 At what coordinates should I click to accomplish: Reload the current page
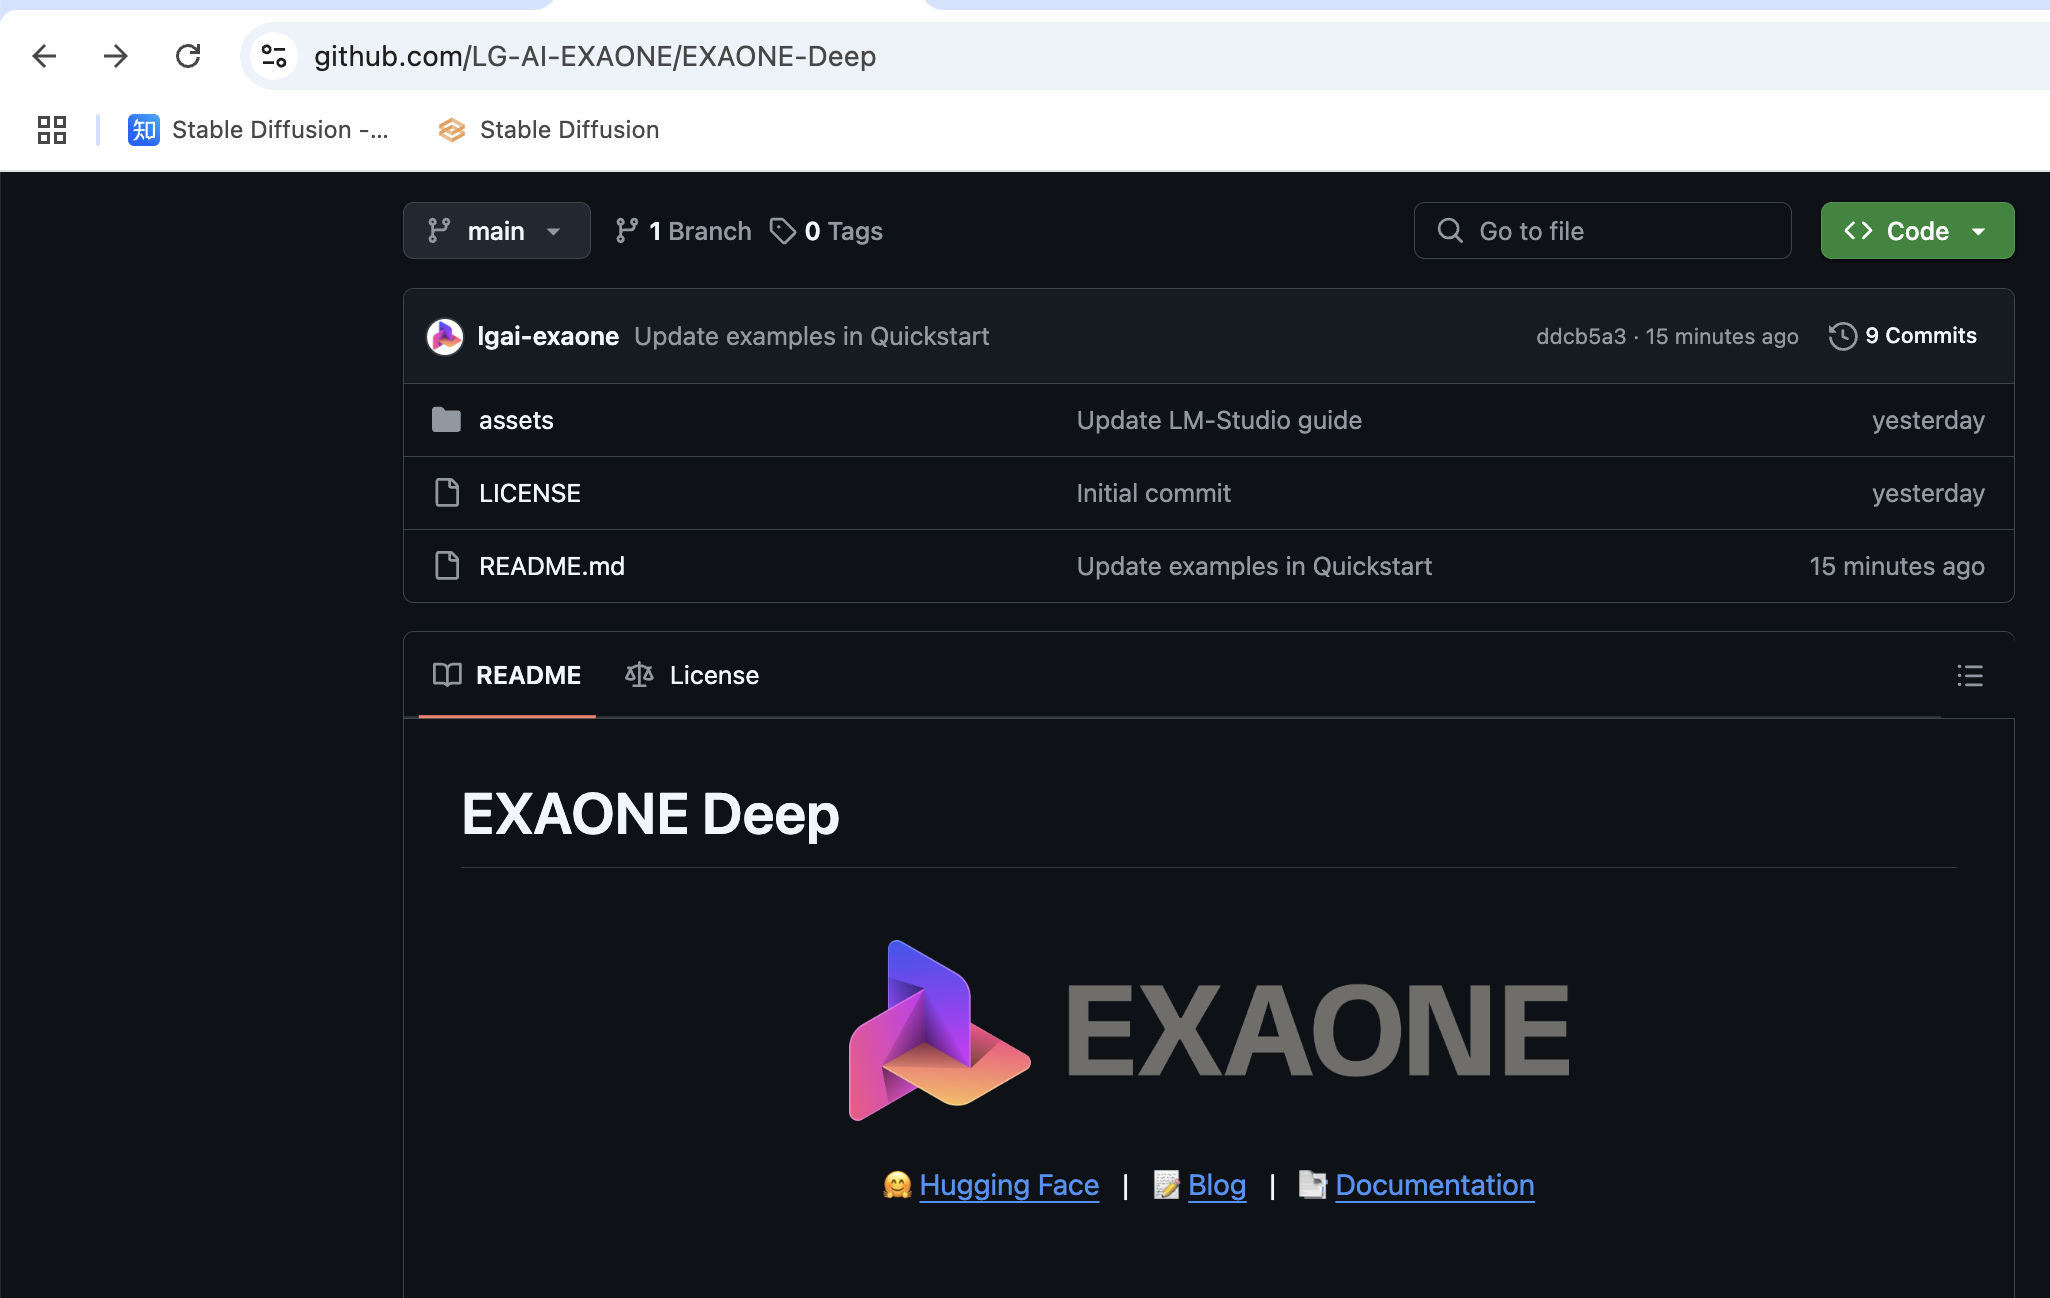(188, 56)
